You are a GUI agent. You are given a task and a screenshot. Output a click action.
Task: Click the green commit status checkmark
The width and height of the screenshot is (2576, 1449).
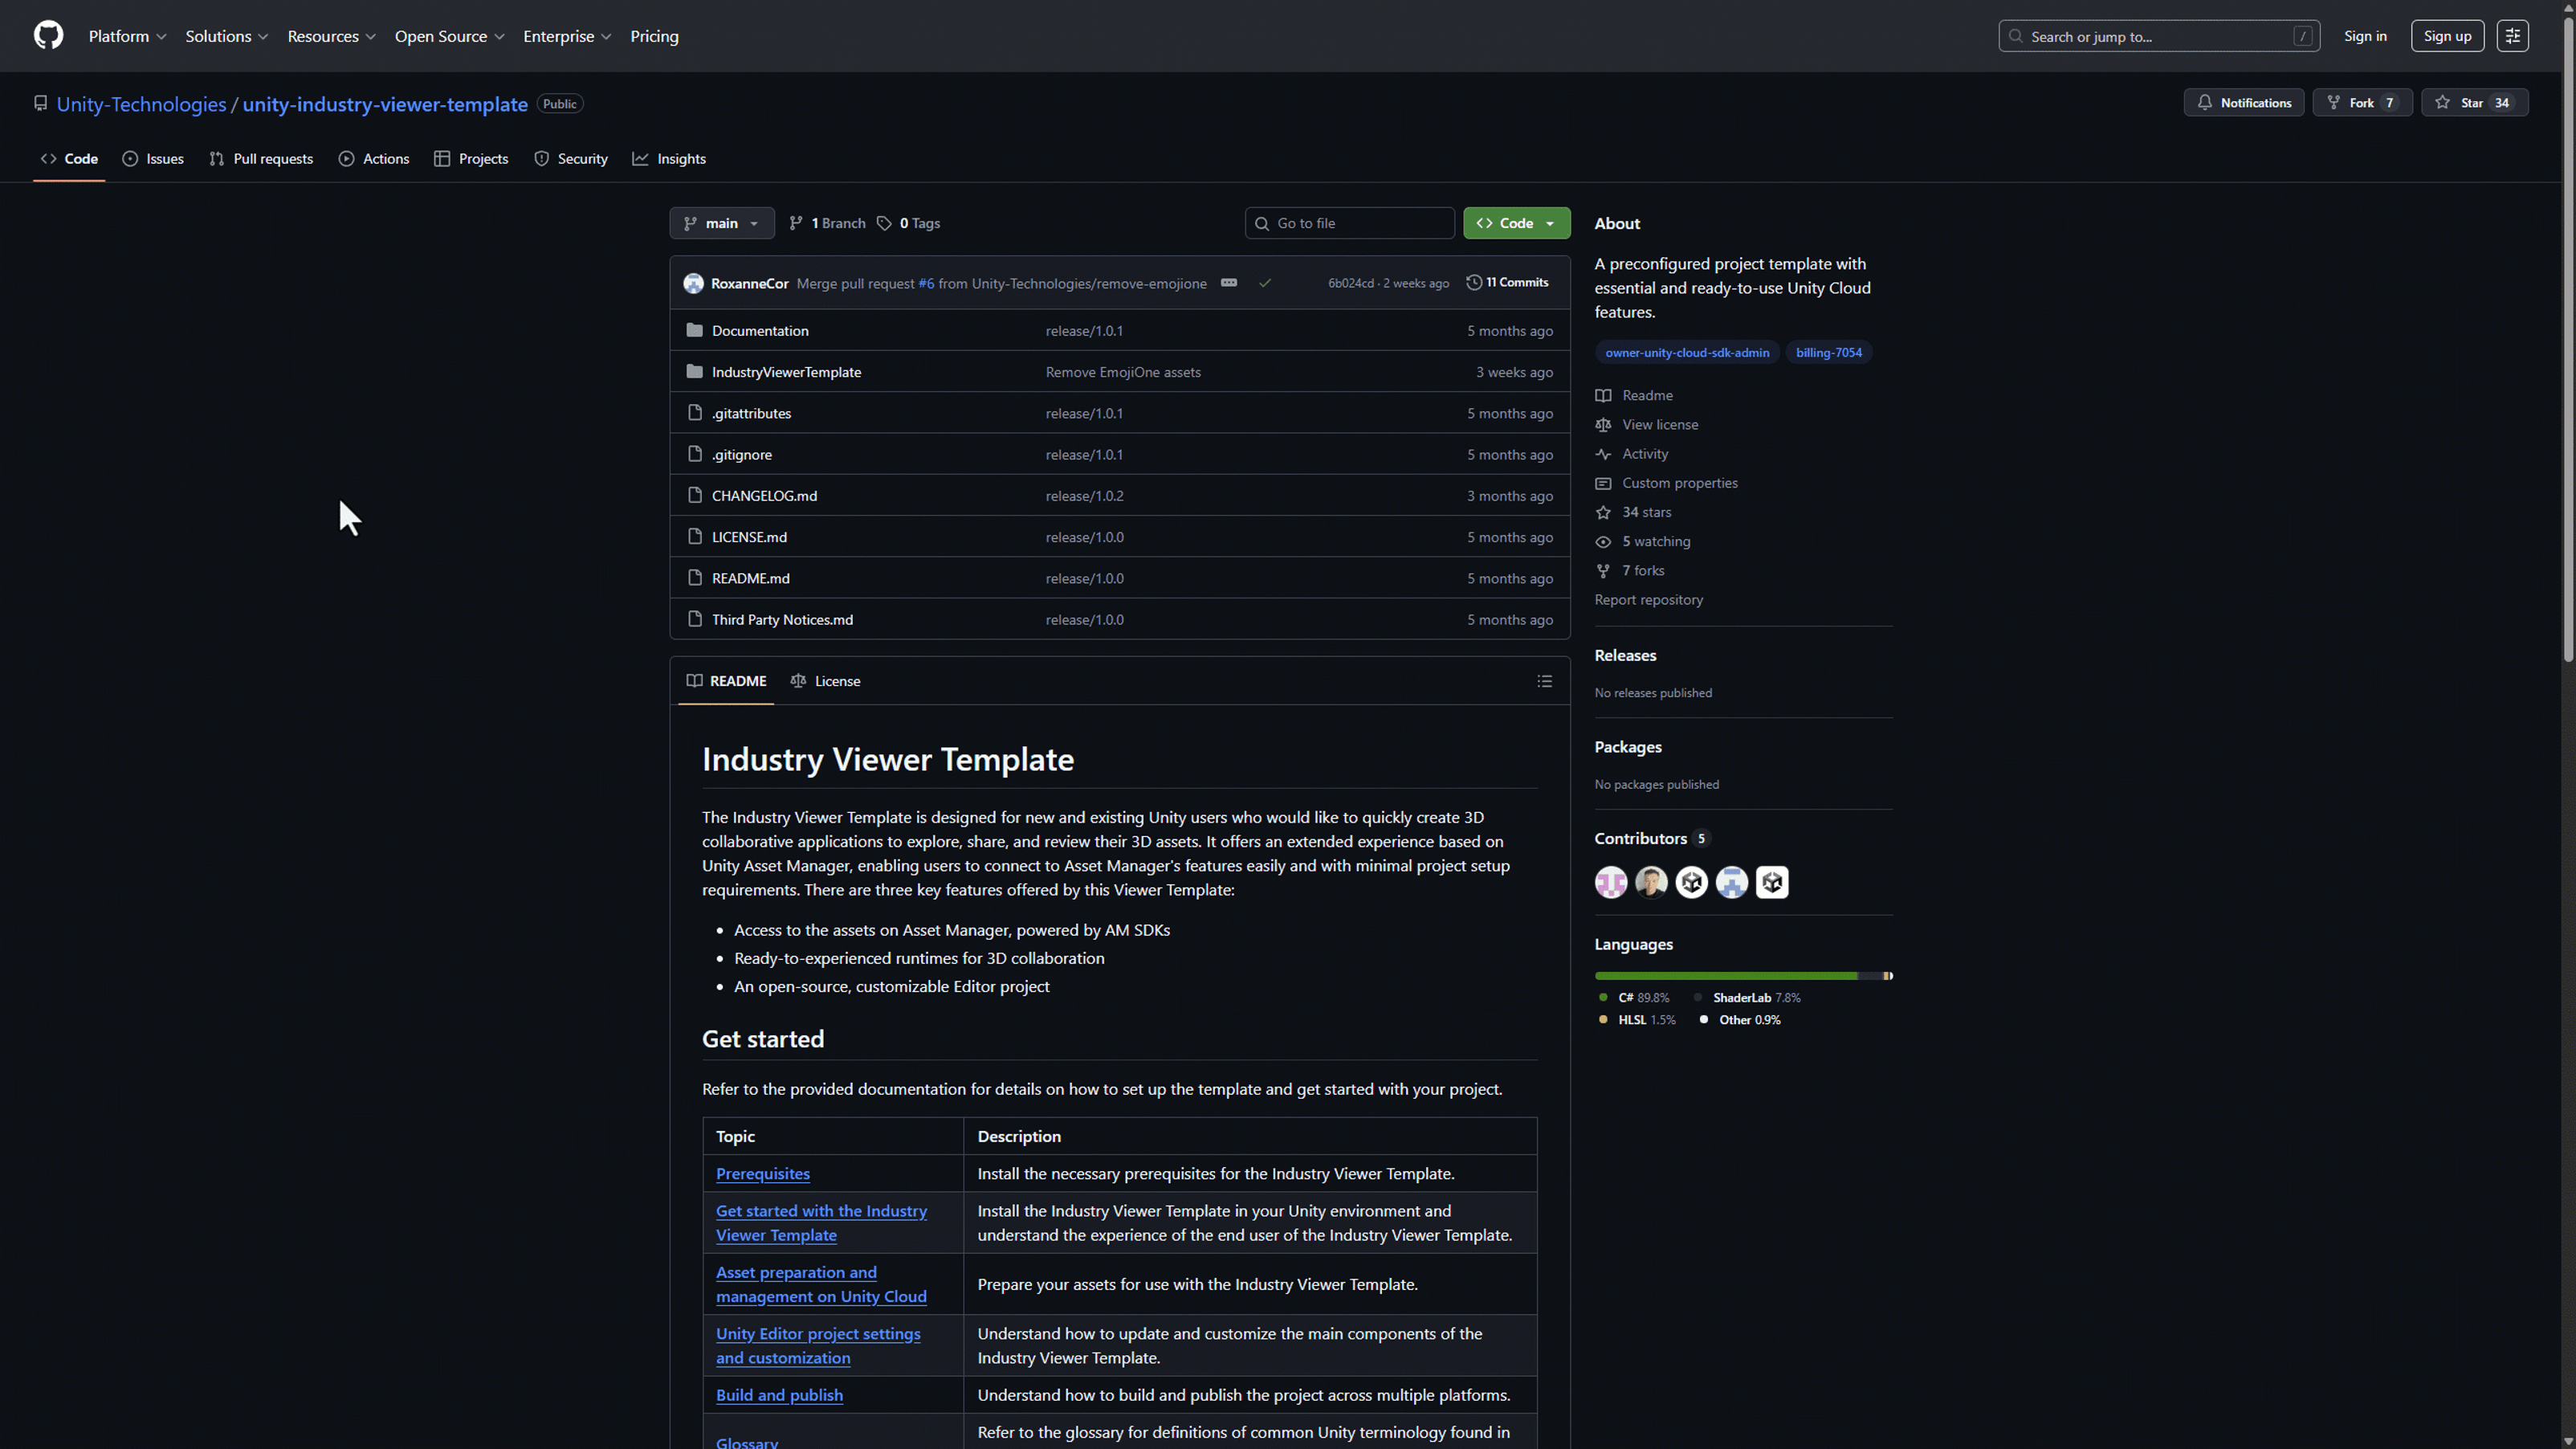click(1265, 283)
